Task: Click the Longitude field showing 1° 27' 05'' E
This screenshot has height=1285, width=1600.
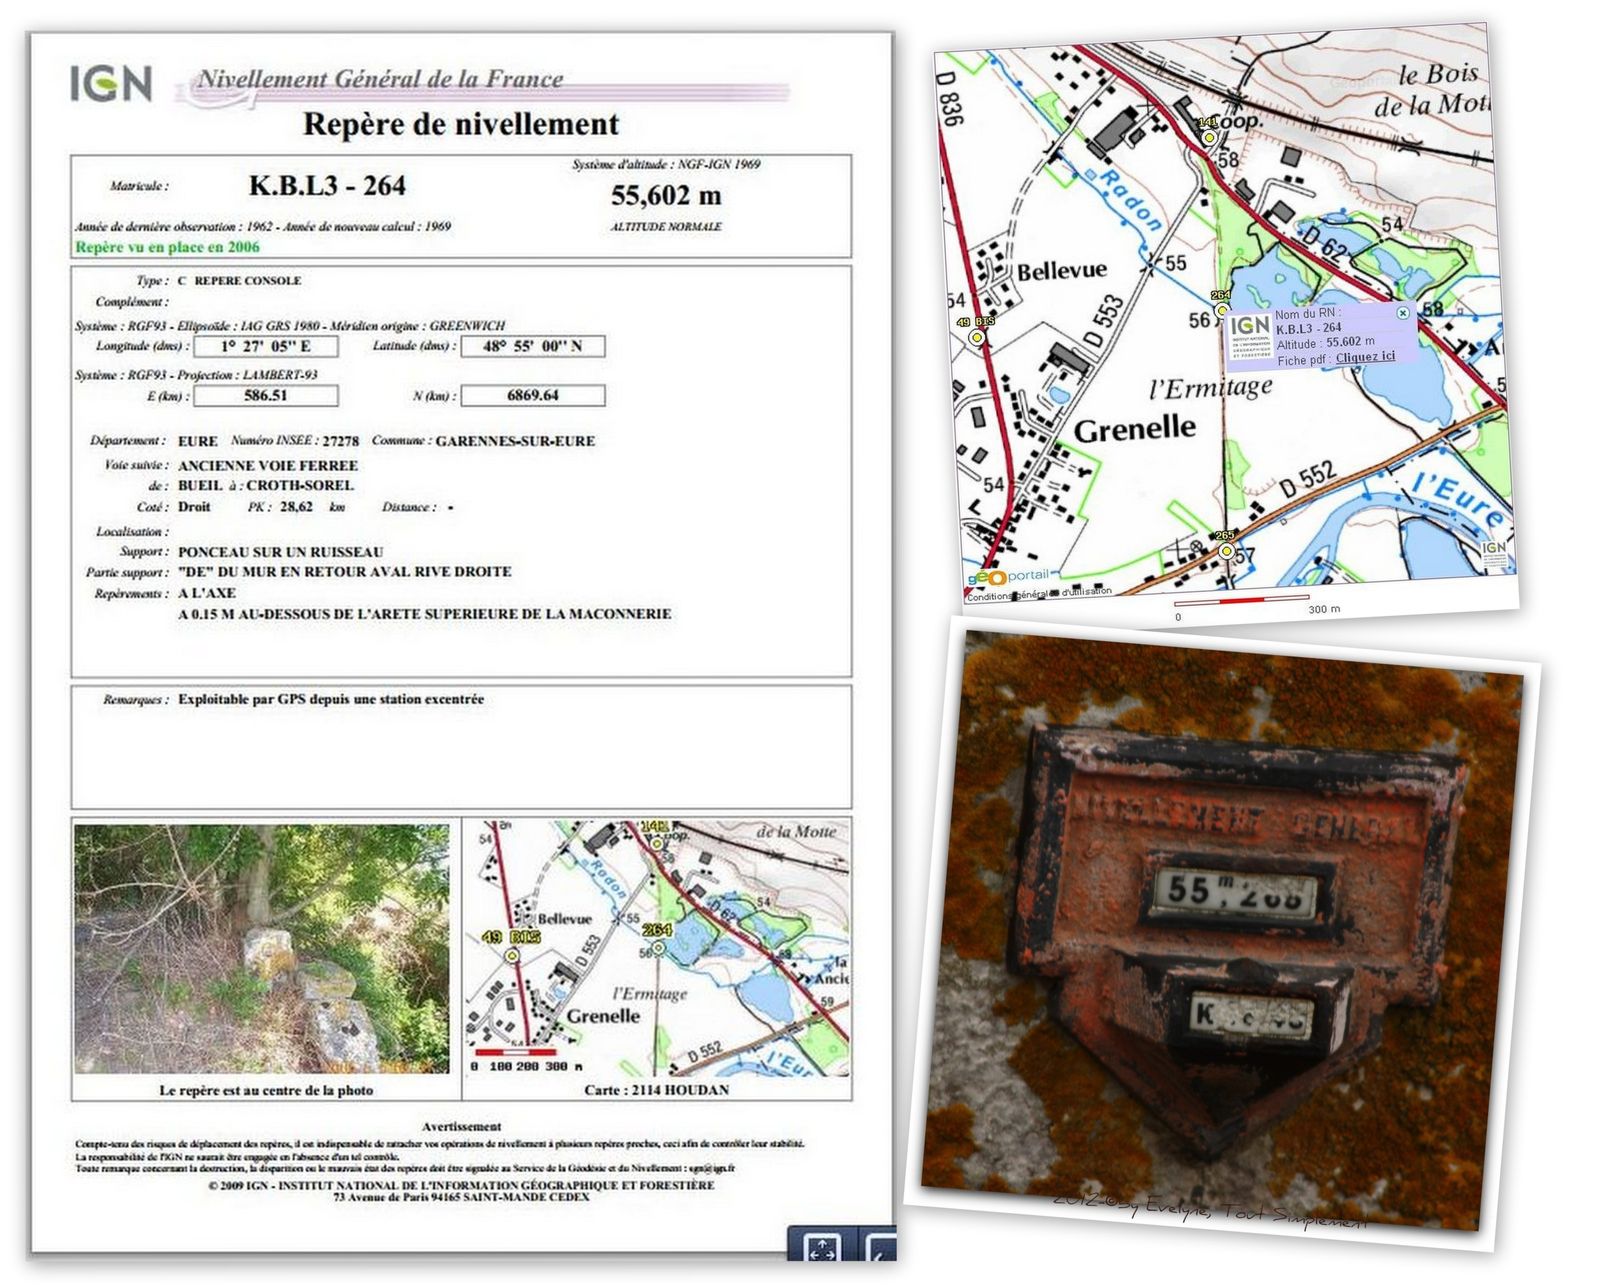Action: coord(265,346)
